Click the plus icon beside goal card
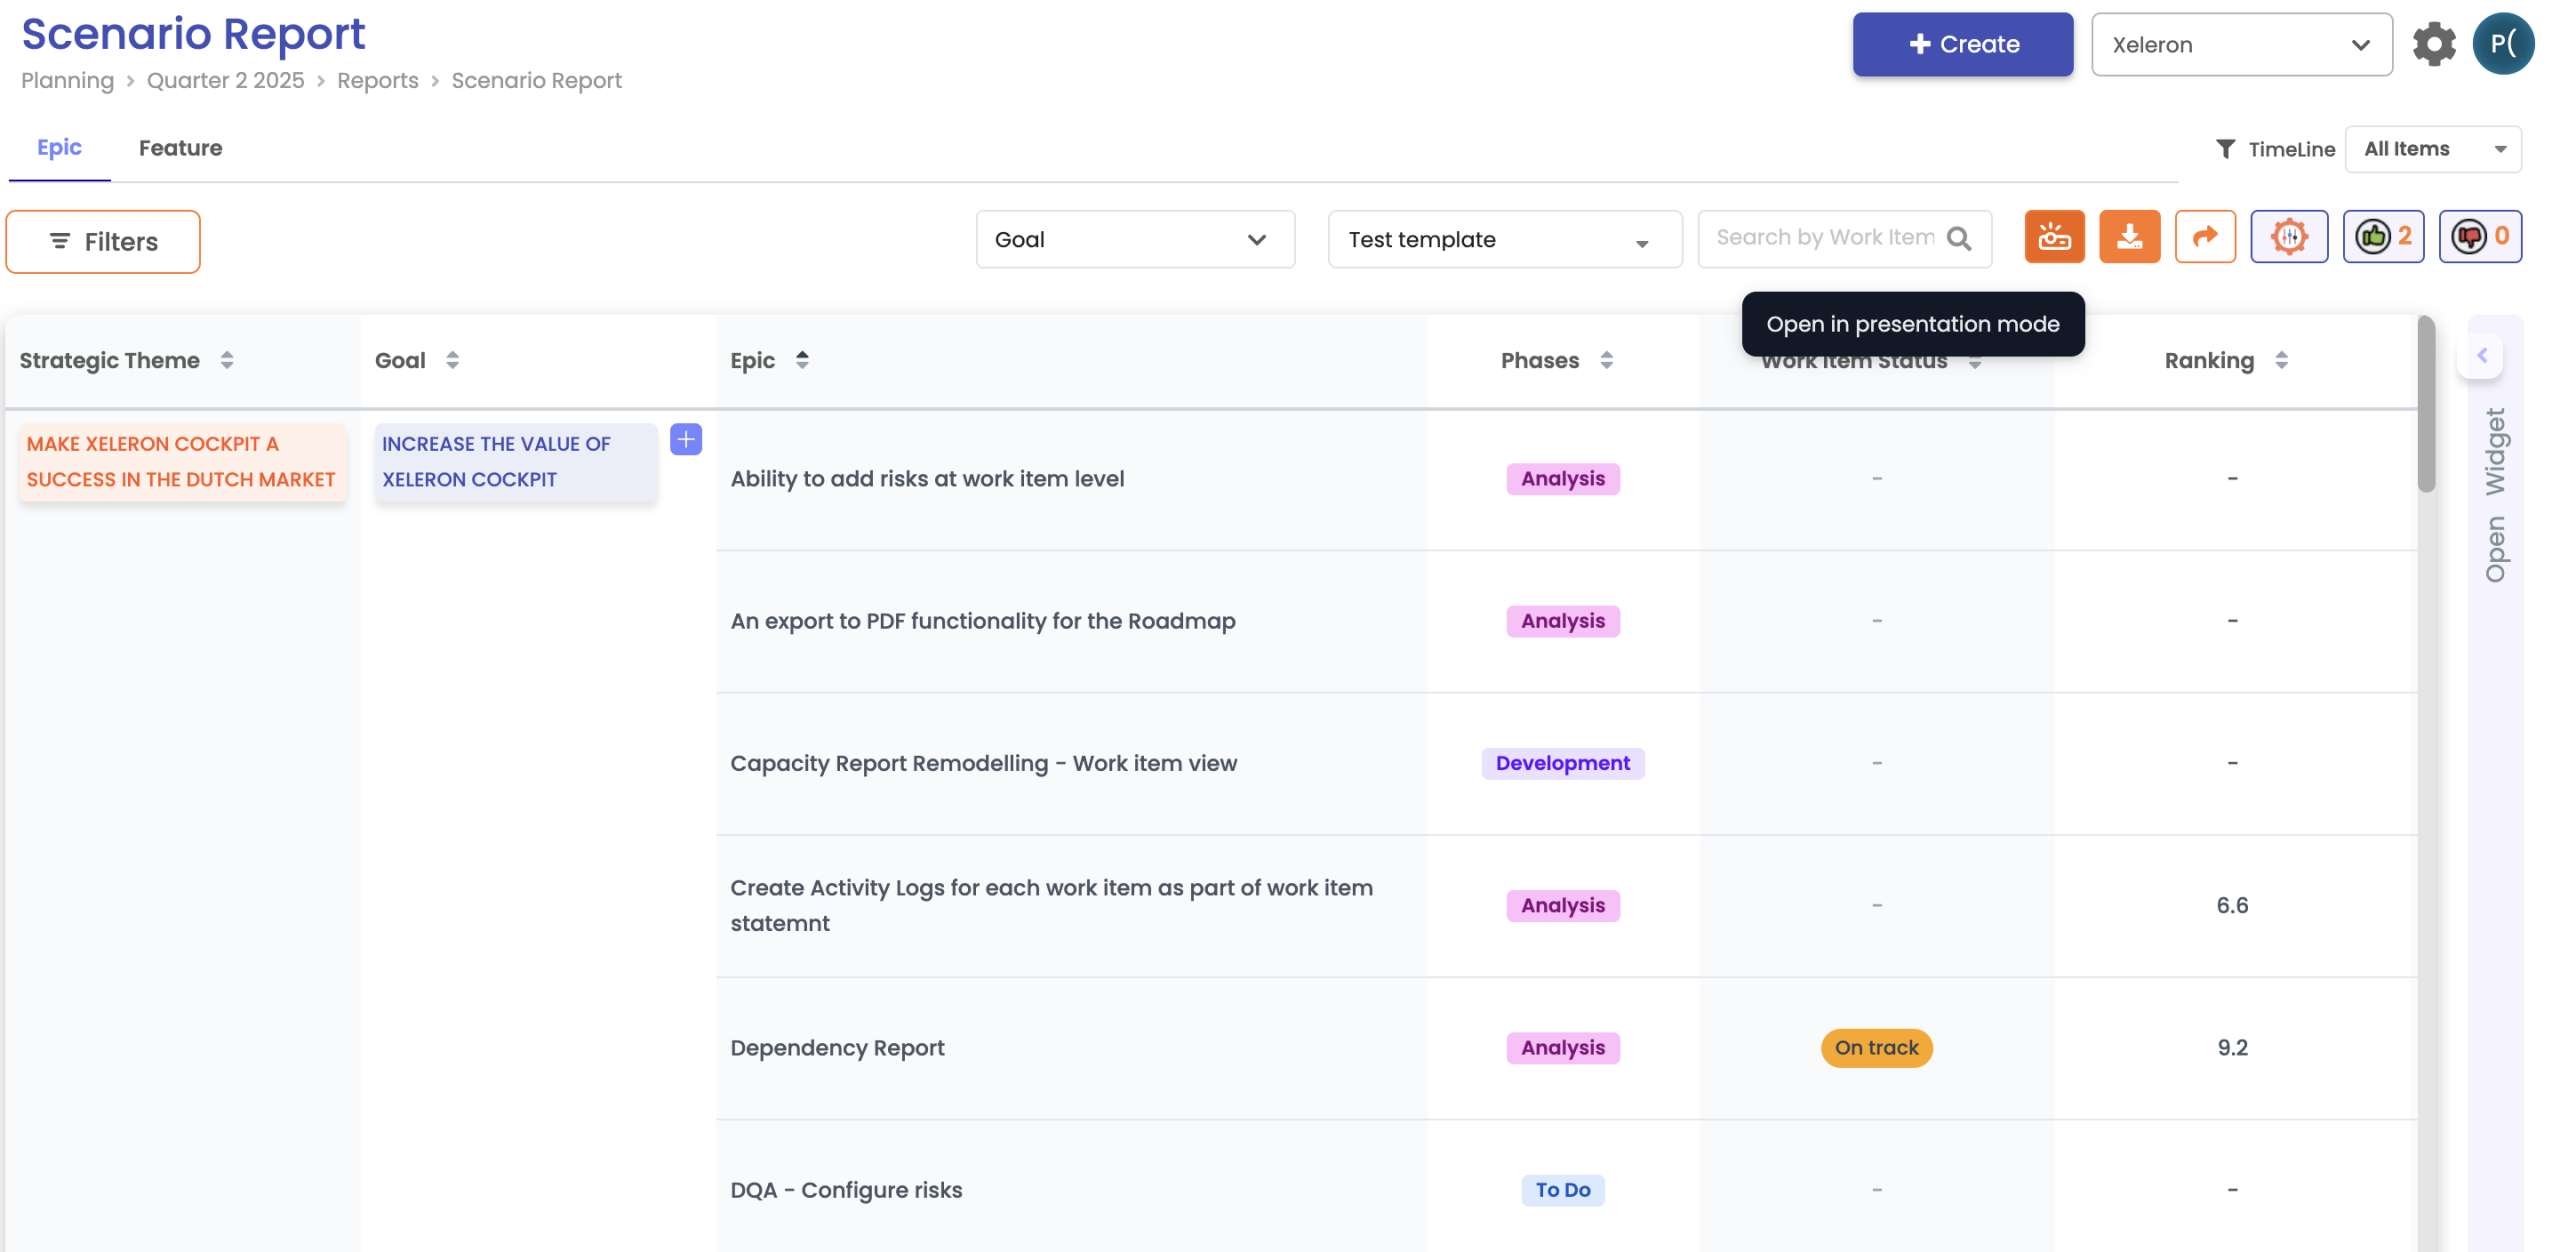 [x=685, y=439]
